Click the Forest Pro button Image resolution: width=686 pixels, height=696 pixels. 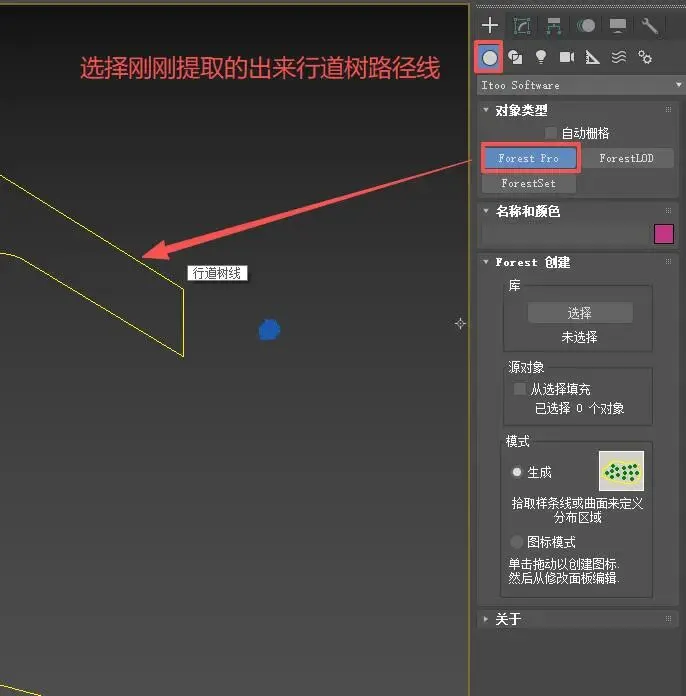point(530,158)
